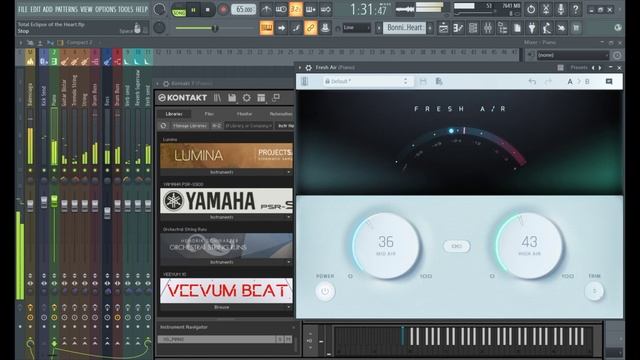Open the Mixer view icon

[x=488, y=28]
